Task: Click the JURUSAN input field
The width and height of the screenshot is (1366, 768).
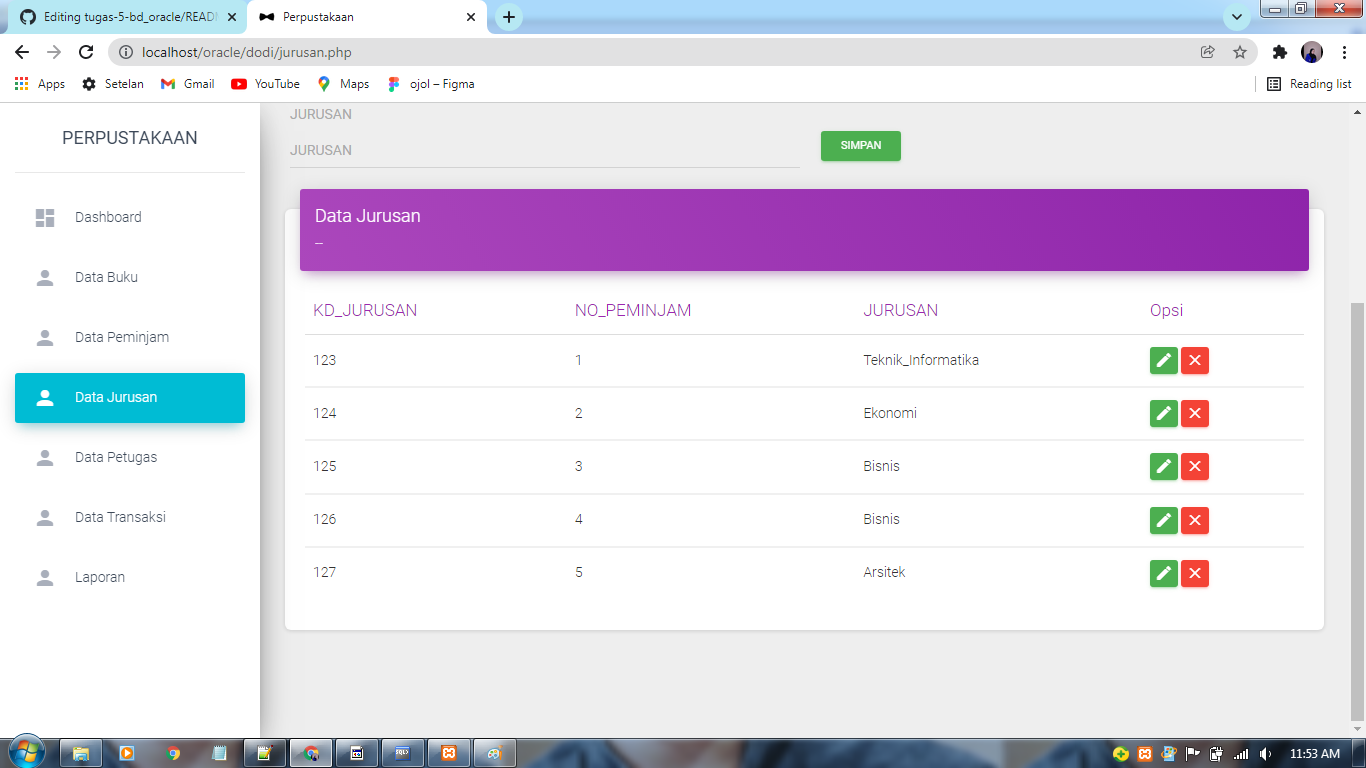Action: point(545,150)
